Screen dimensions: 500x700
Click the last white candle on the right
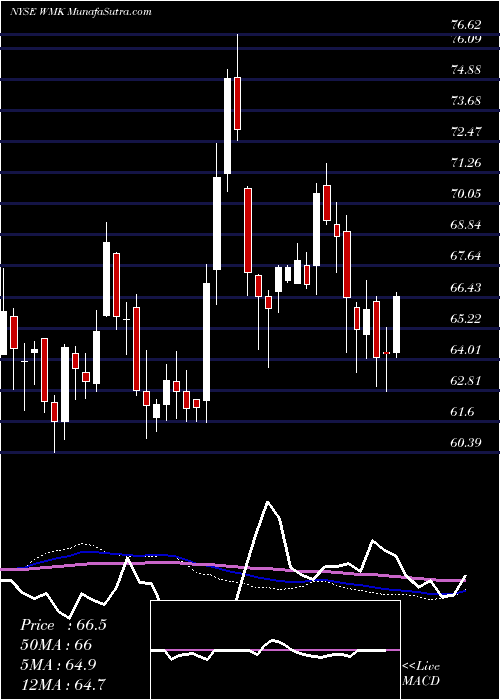click(x=396, y=325)
